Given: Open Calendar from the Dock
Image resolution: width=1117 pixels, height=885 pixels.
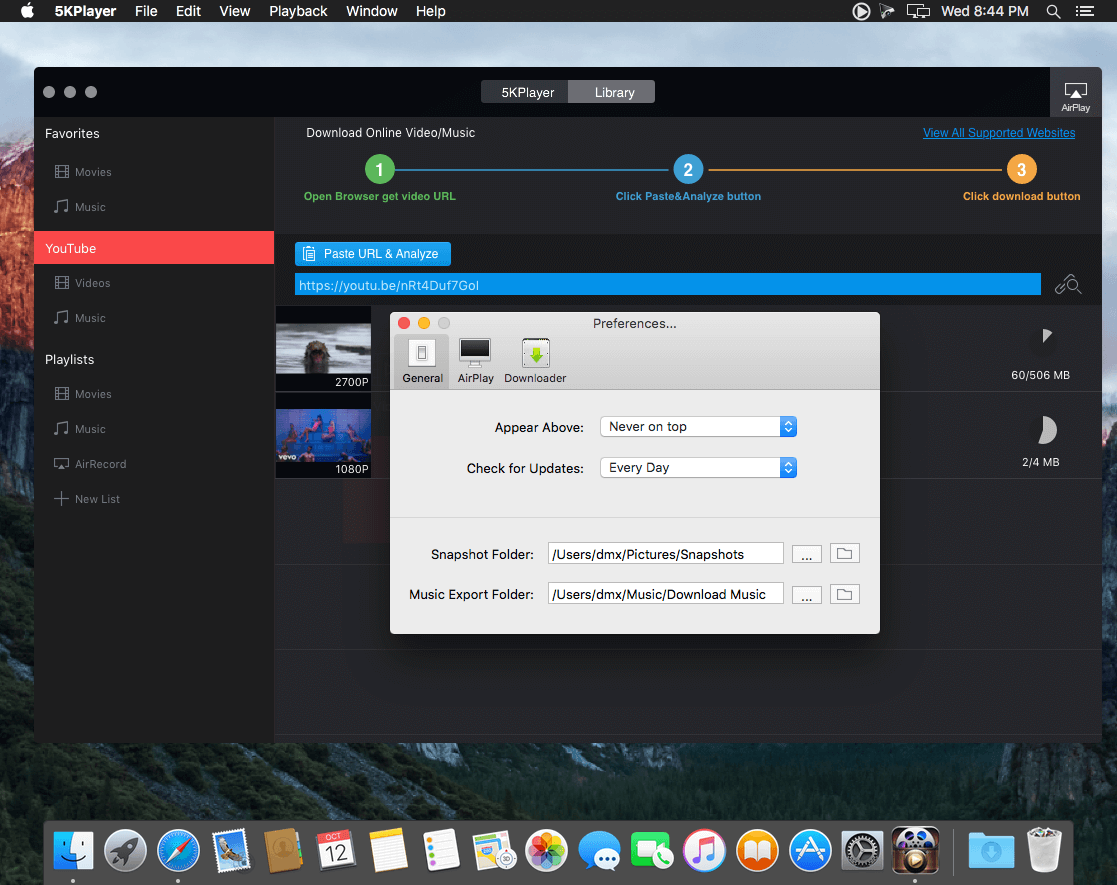Looking at the screenshot, I should 336,850.
